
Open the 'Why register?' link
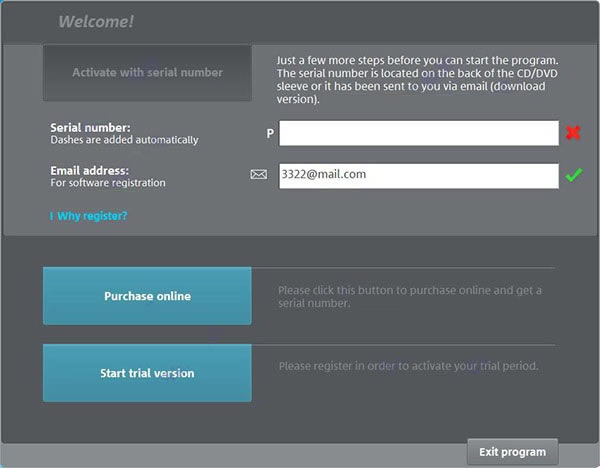[92, 216]
